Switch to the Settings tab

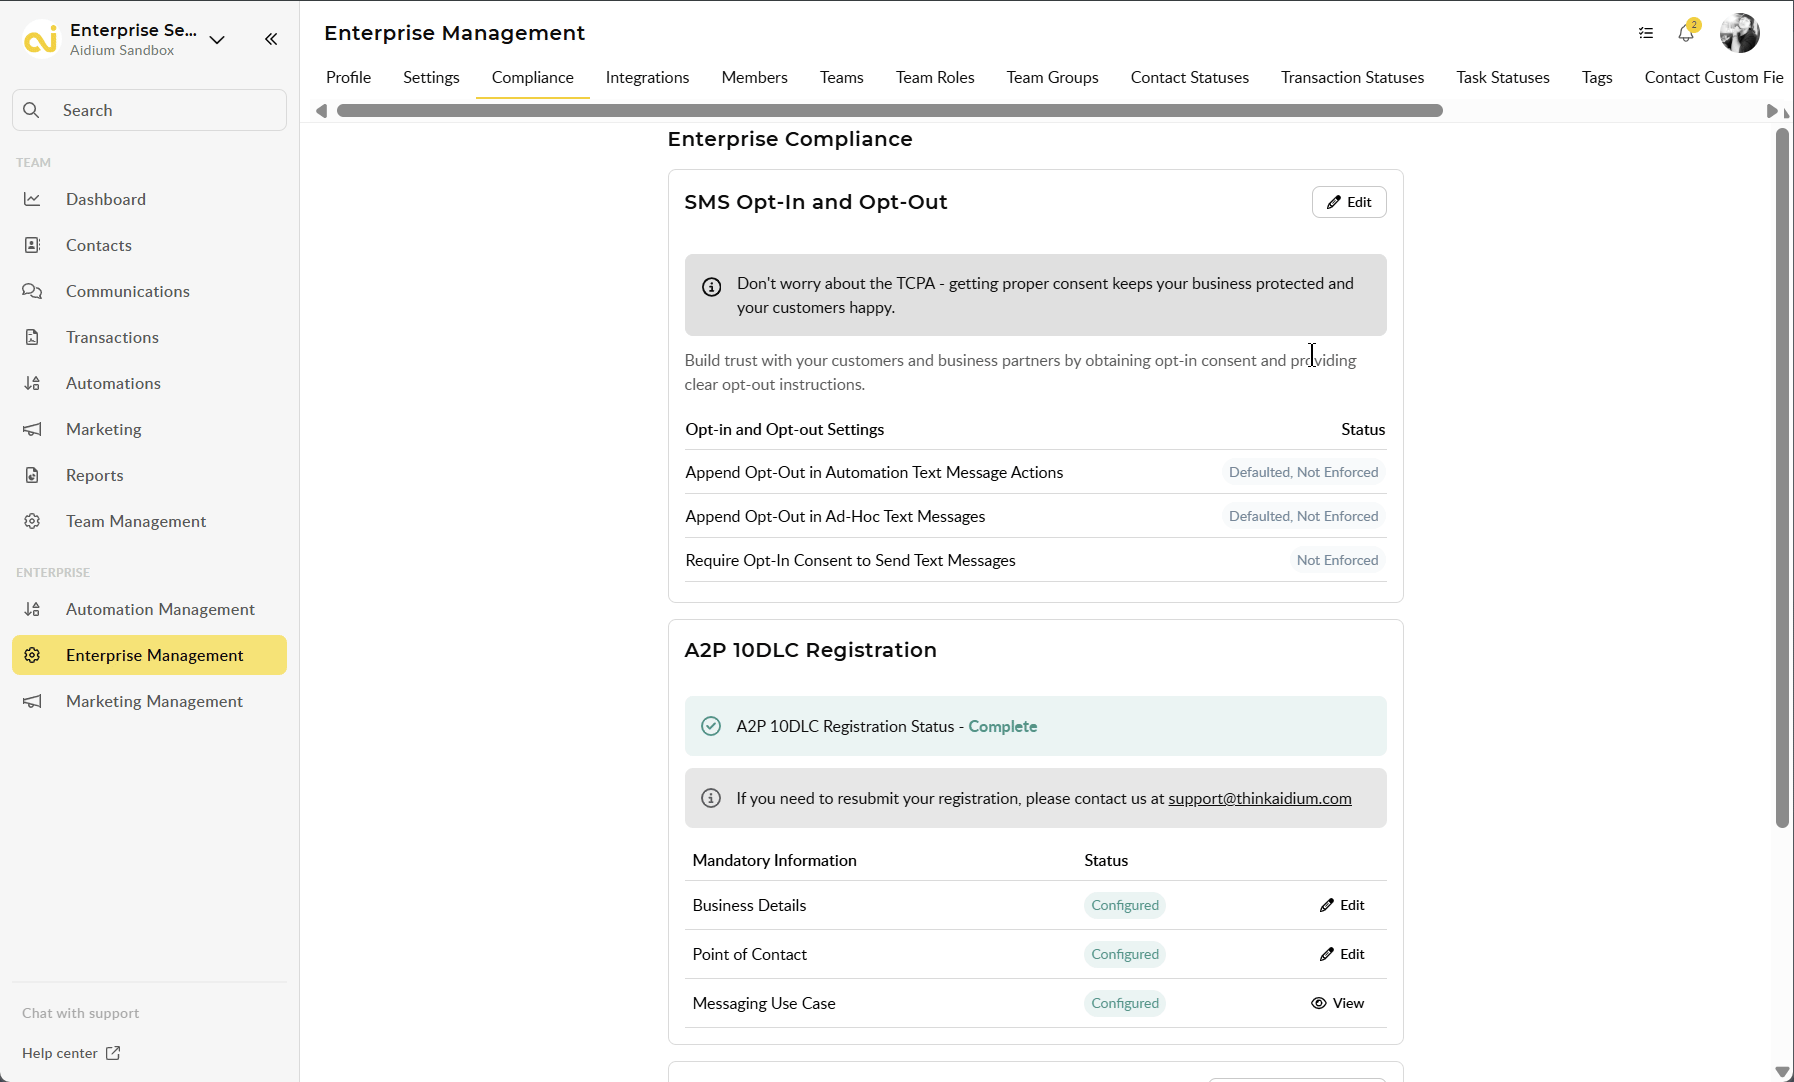[x=431, y=77]
